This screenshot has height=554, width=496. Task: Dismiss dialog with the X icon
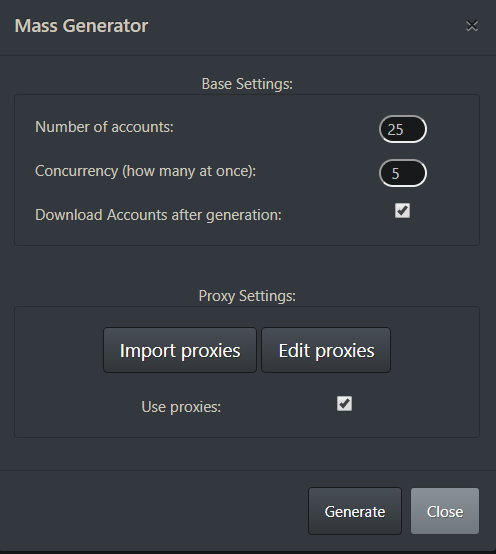(x=472, y=26)
